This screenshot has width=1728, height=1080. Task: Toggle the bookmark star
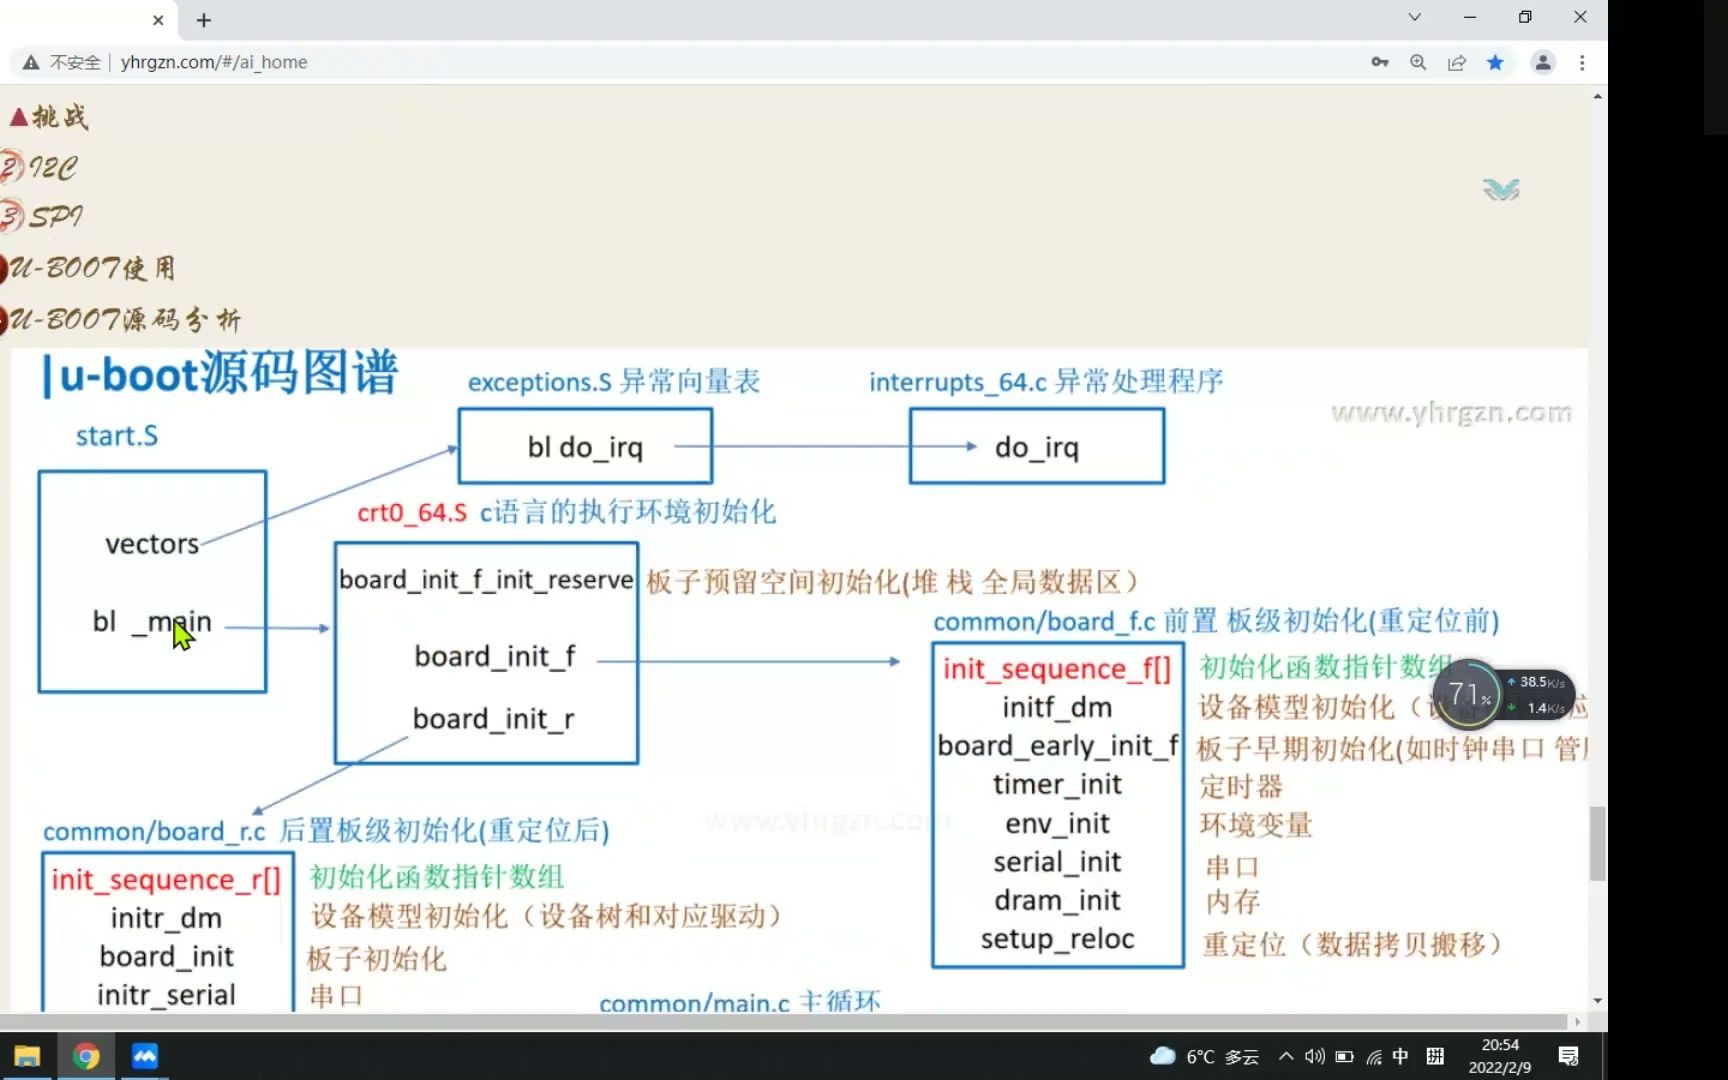click(x=1495, y=62)
